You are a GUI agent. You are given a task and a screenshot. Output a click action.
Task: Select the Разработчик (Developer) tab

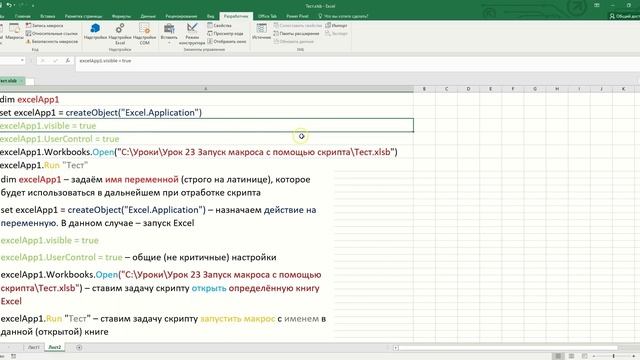coord(236,16)
